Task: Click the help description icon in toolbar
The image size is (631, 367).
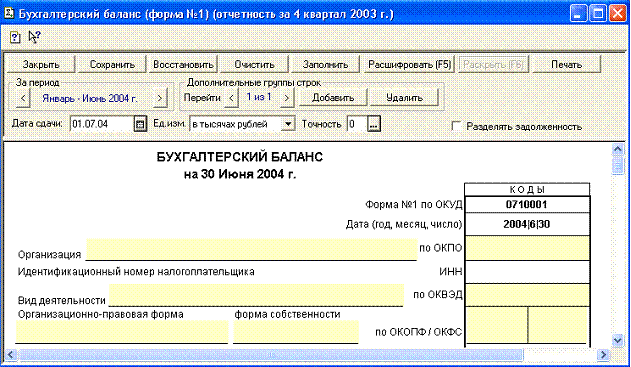Action: point(15,38)
